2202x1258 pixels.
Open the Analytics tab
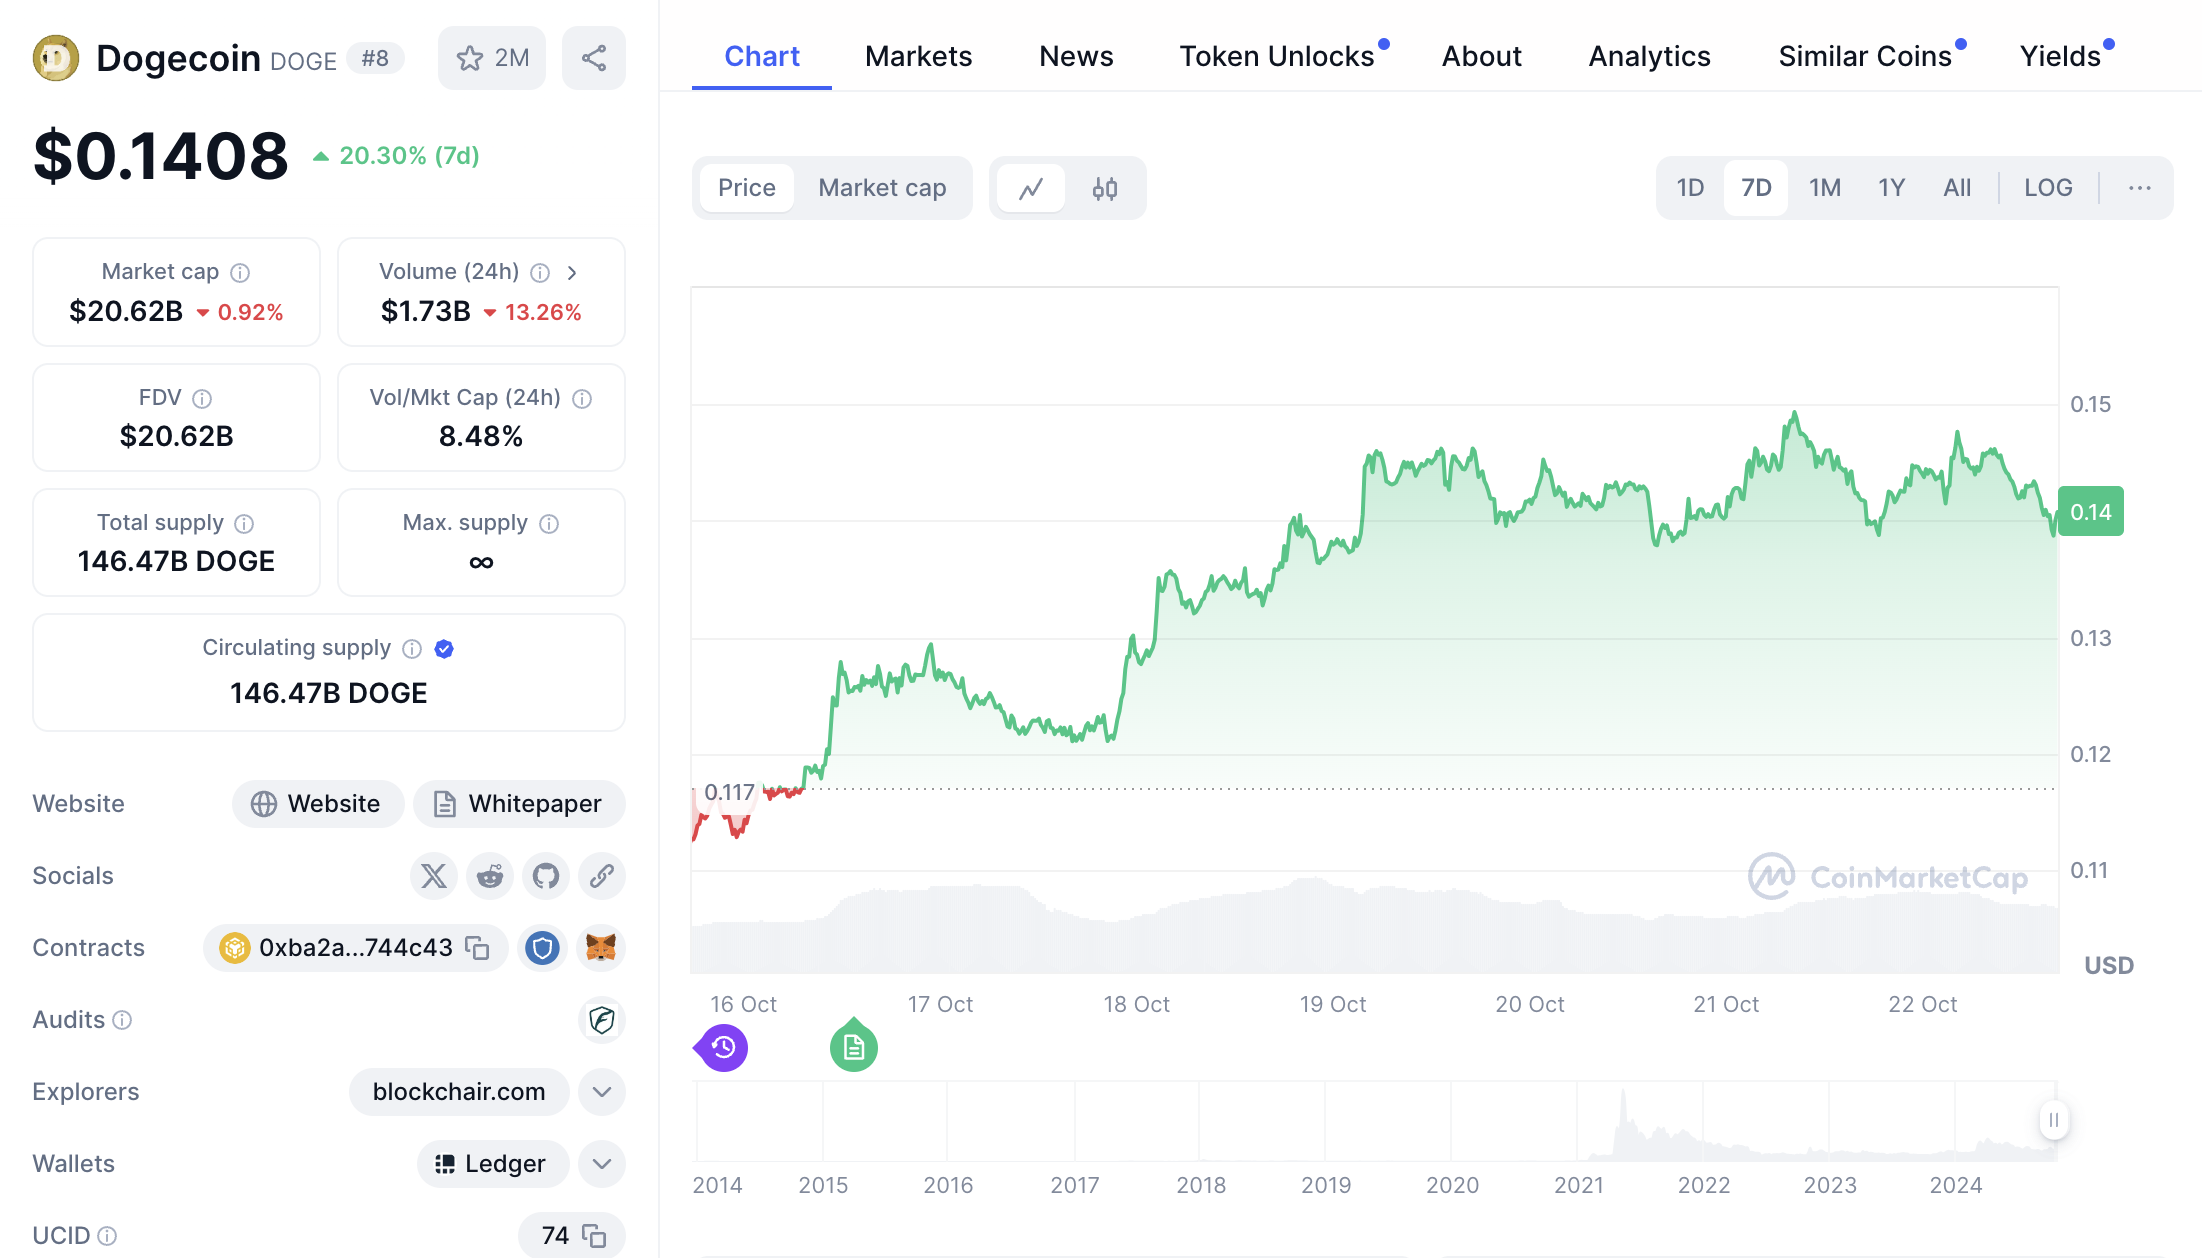coord(1650,57)
